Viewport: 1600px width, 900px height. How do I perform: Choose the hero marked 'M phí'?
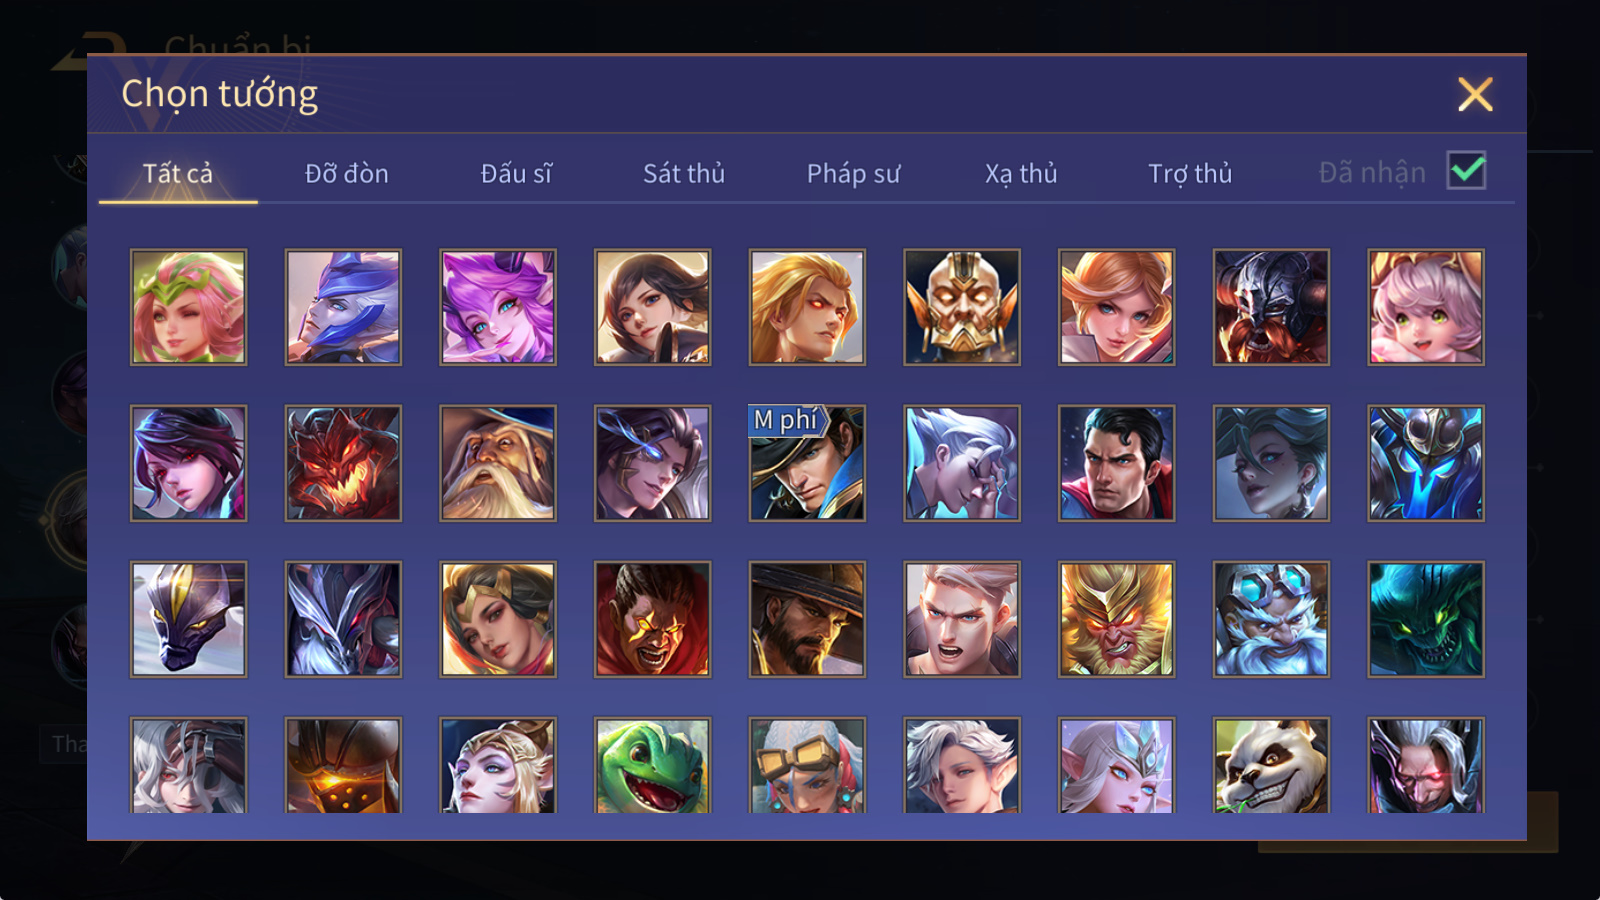click(807, 463)
